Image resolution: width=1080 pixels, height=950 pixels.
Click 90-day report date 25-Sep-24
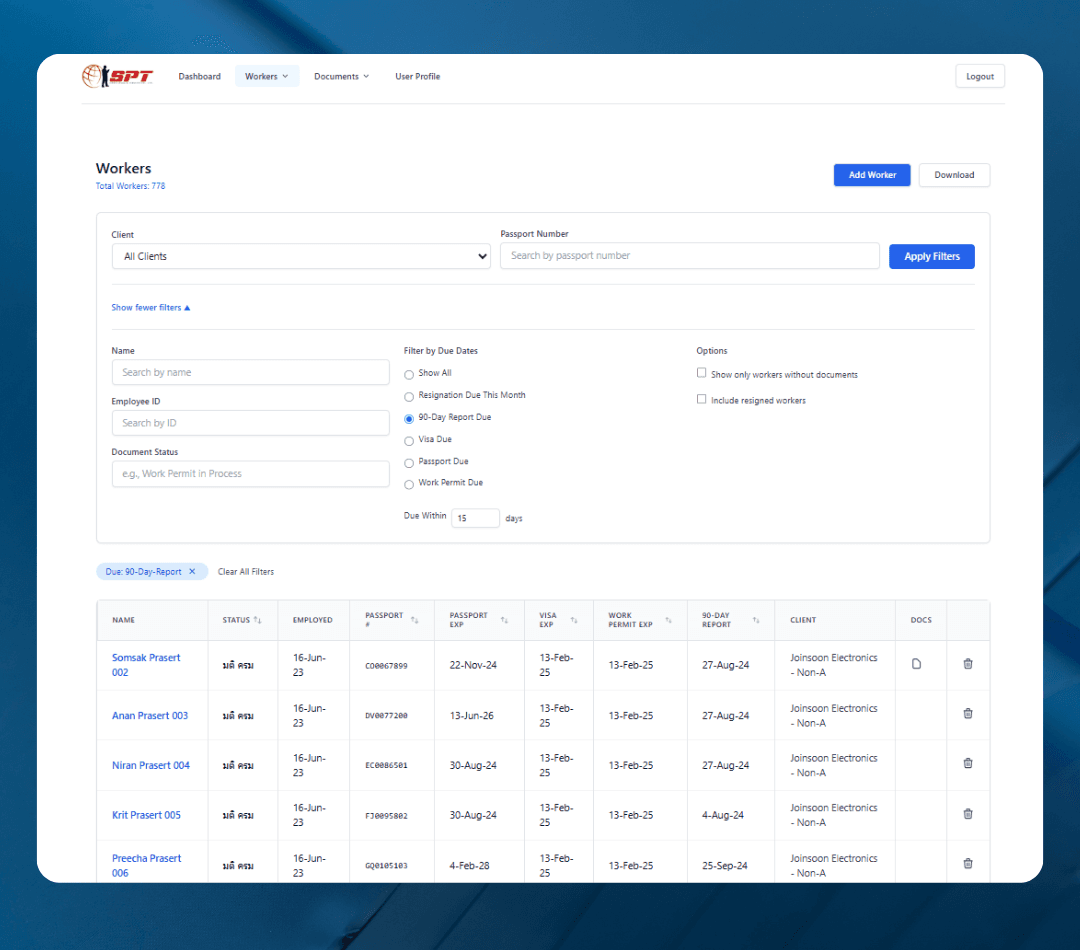[725, 866]
